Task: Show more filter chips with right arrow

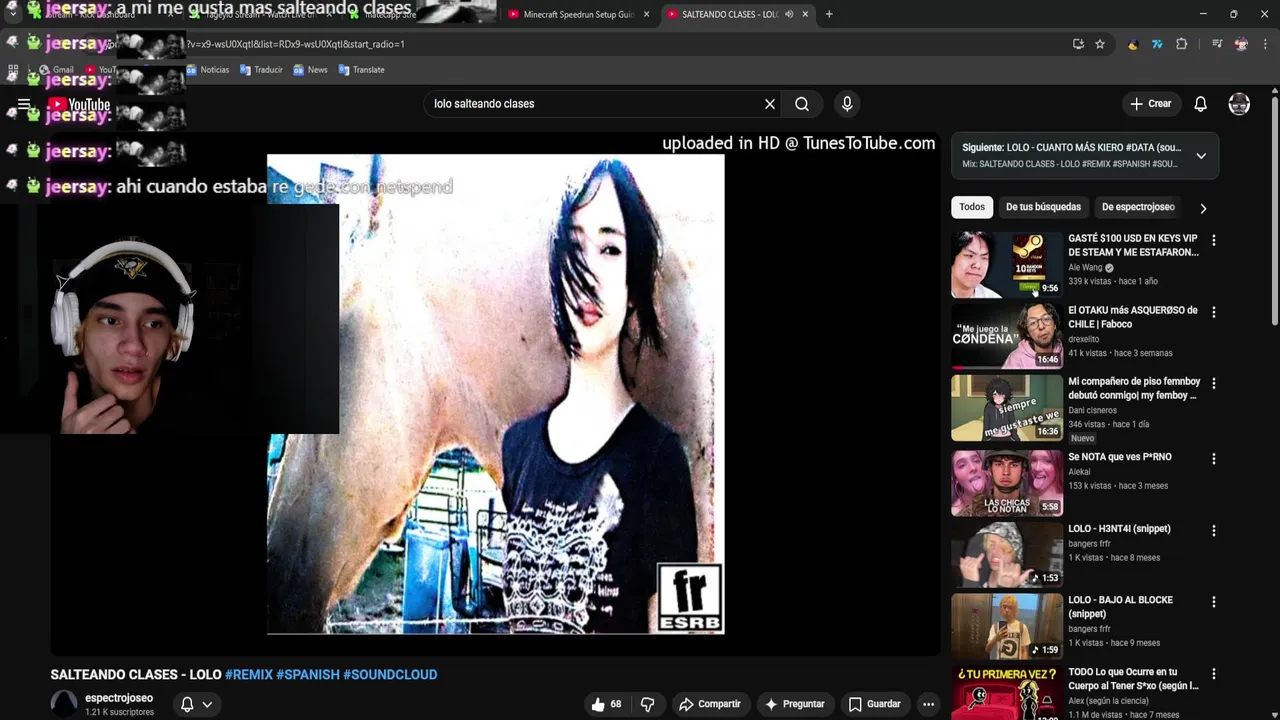Action: click(x=1203, y=208)
